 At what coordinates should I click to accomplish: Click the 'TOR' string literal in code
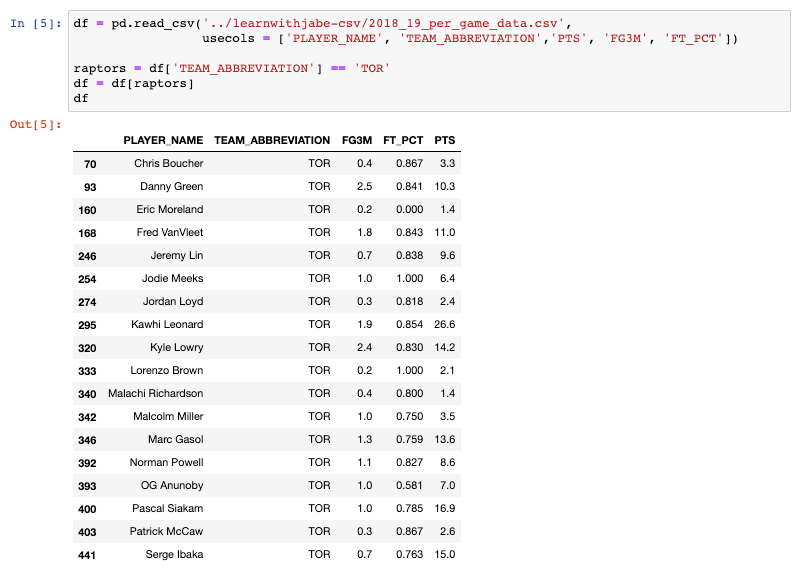(372, 68)
